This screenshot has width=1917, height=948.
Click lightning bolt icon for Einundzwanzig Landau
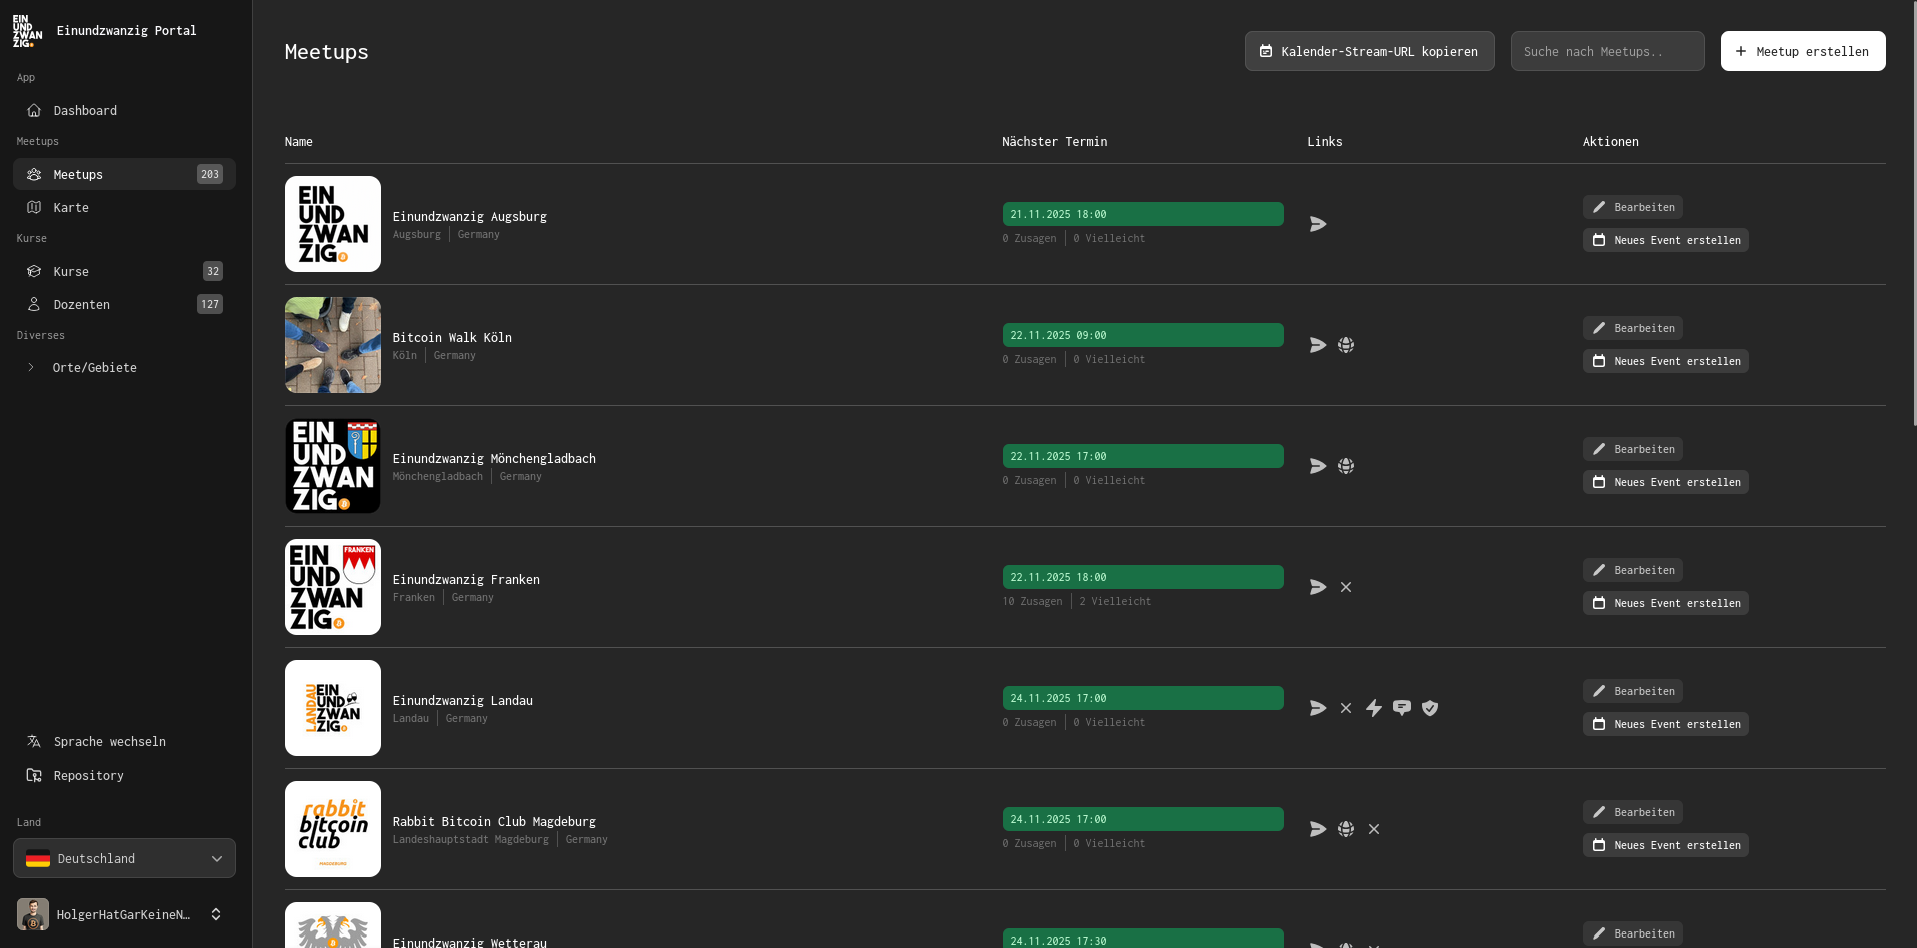point(1374,708)
